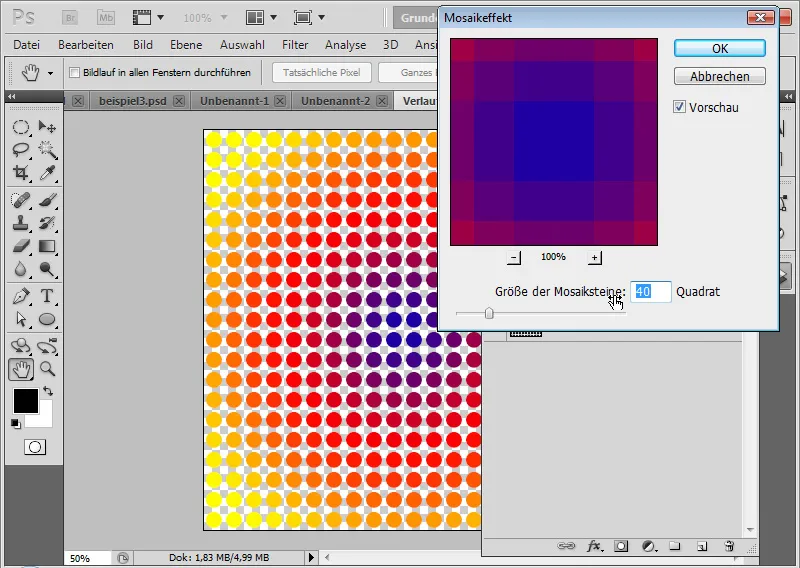
Task: Select the Crop tool
Action: pyautogui.click(x=20, y=172)
